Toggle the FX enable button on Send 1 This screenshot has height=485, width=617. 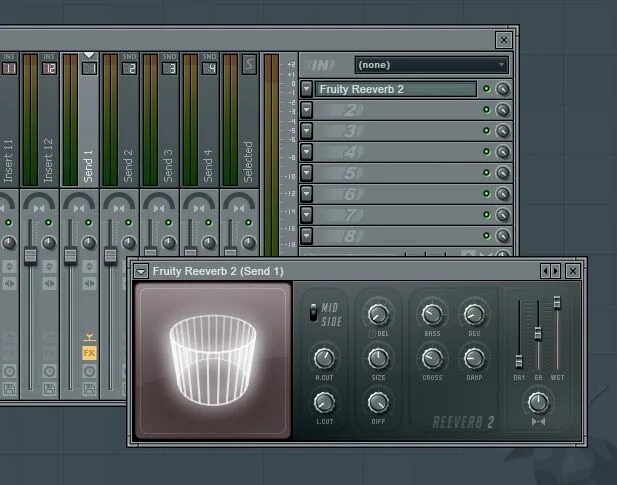point(89,353)
